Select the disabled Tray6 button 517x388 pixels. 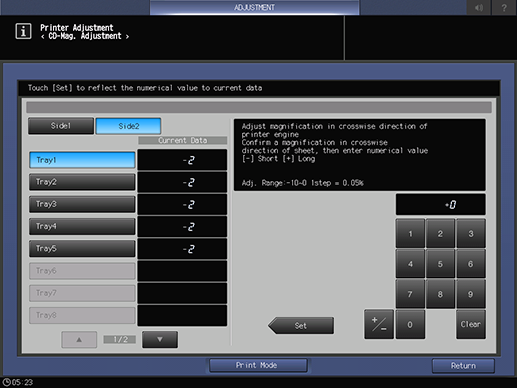click(82, 271)
